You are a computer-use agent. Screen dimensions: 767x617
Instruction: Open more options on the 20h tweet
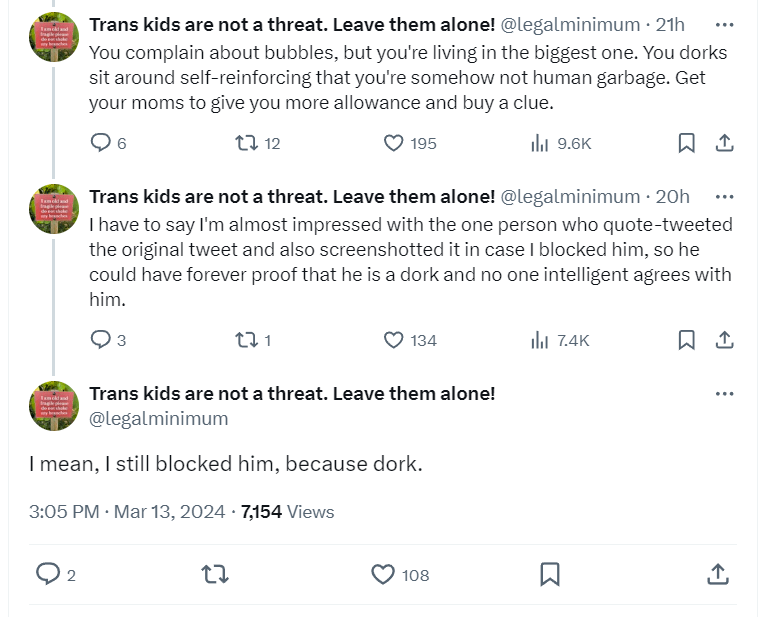(725, 196)
